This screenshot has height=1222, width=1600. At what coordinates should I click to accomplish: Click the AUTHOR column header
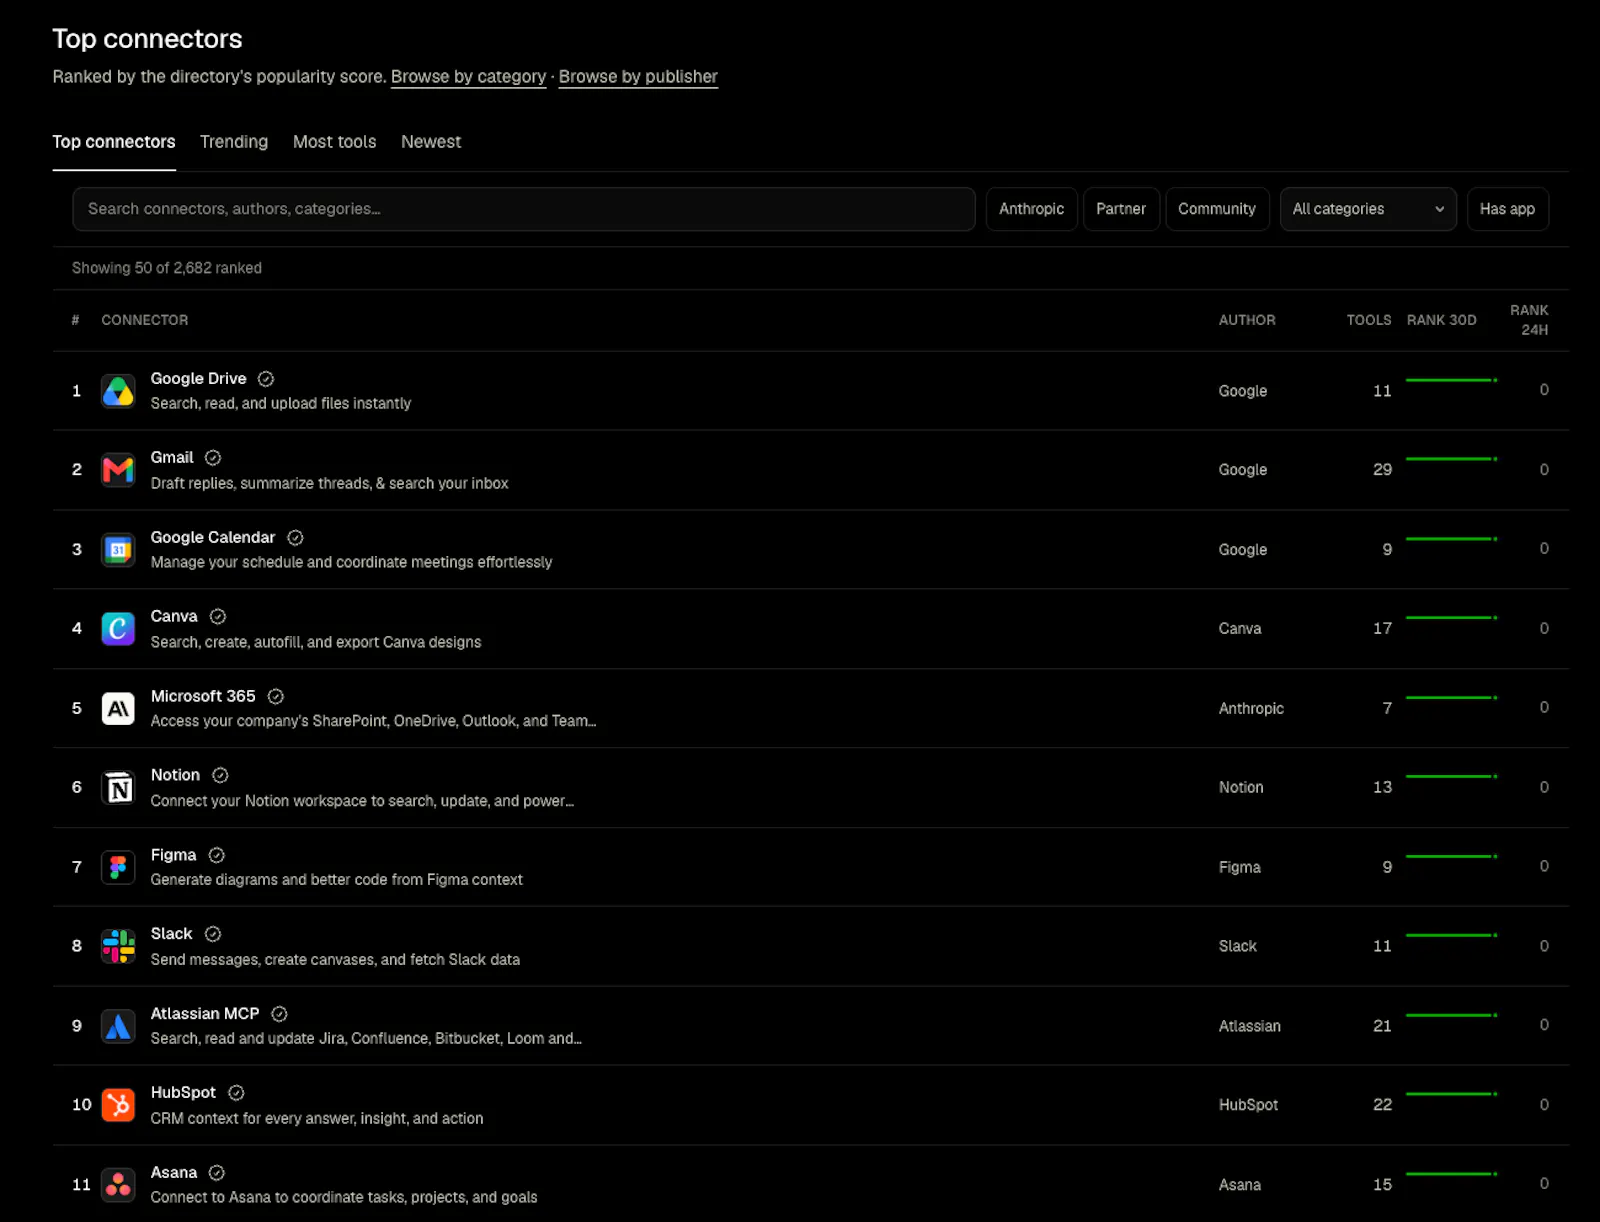point(1247,320)
